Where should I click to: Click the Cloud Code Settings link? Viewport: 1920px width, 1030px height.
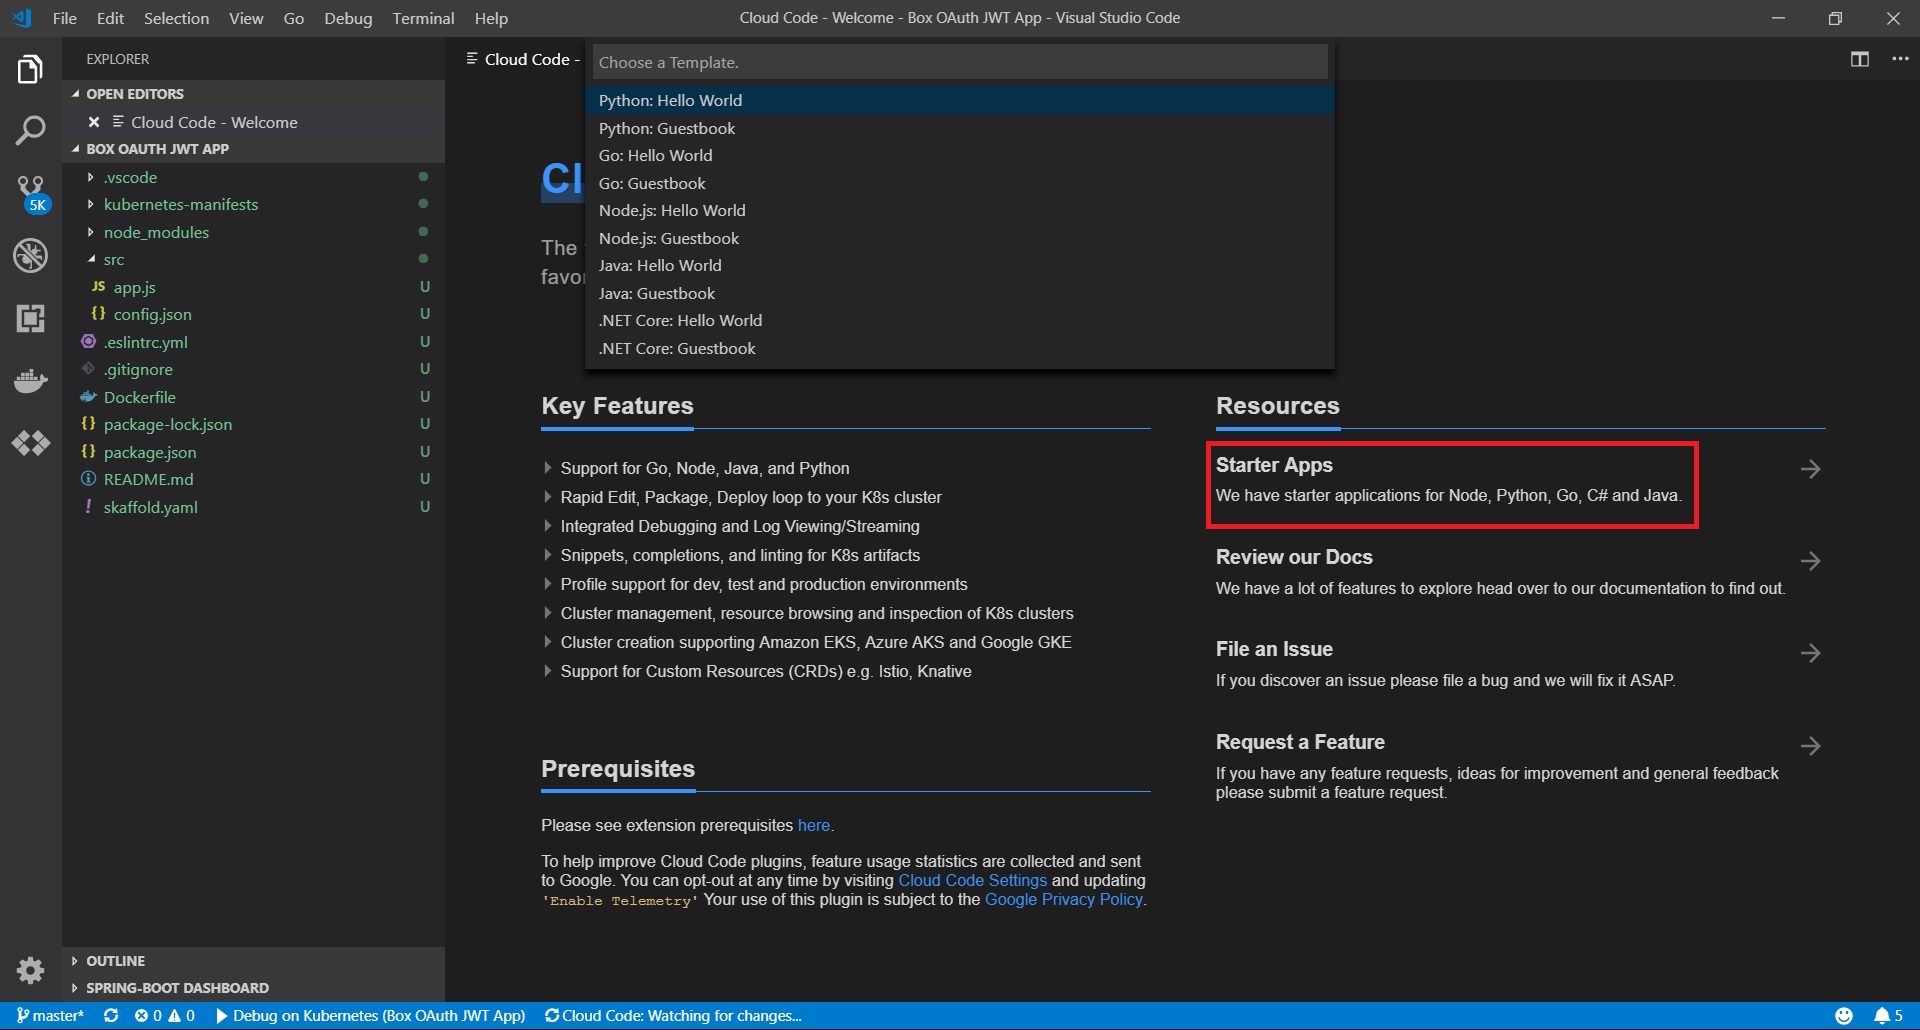(971, 880)
